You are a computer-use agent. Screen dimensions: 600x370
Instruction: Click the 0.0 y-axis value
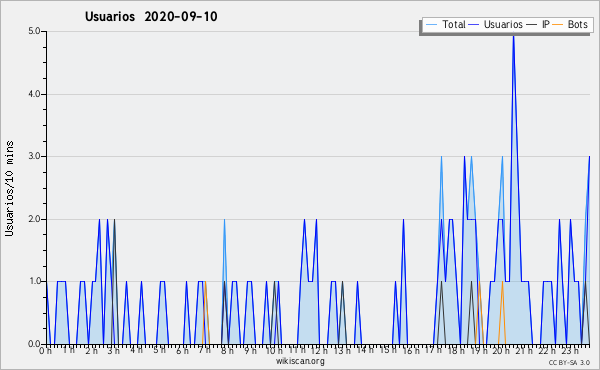[x=34, y=344]
